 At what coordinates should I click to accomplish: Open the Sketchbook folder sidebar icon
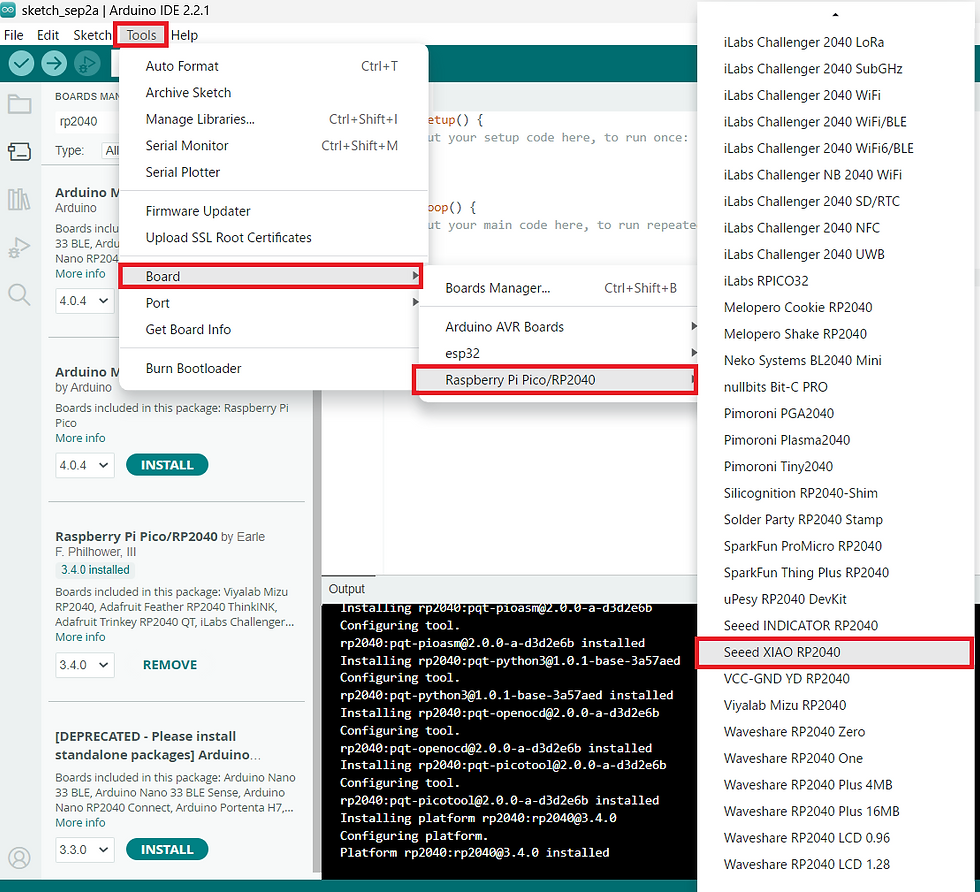tap(19, 104)
